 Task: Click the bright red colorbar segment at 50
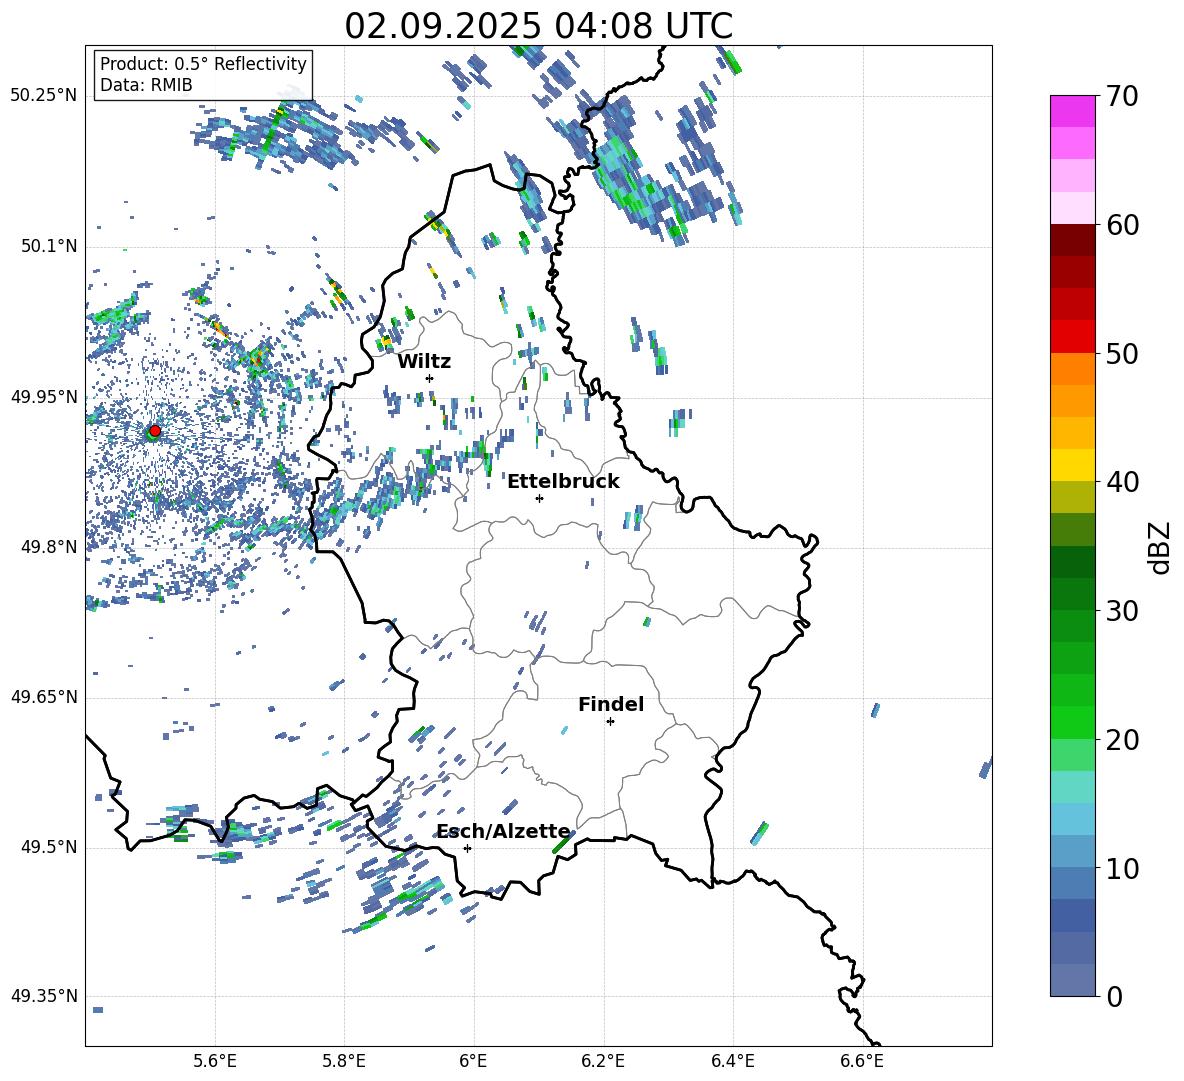(1072, 337)
